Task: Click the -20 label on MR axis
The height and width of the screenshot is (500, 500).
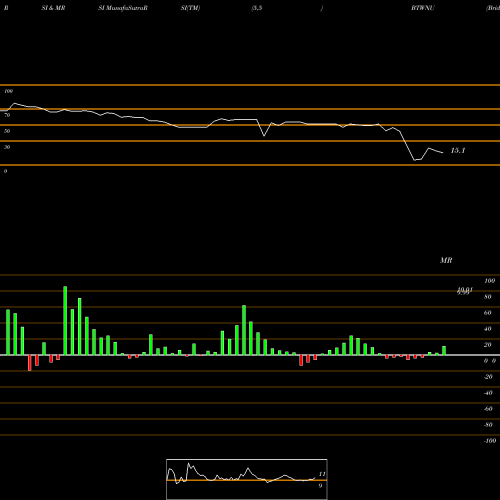Action: pos(488,377)
